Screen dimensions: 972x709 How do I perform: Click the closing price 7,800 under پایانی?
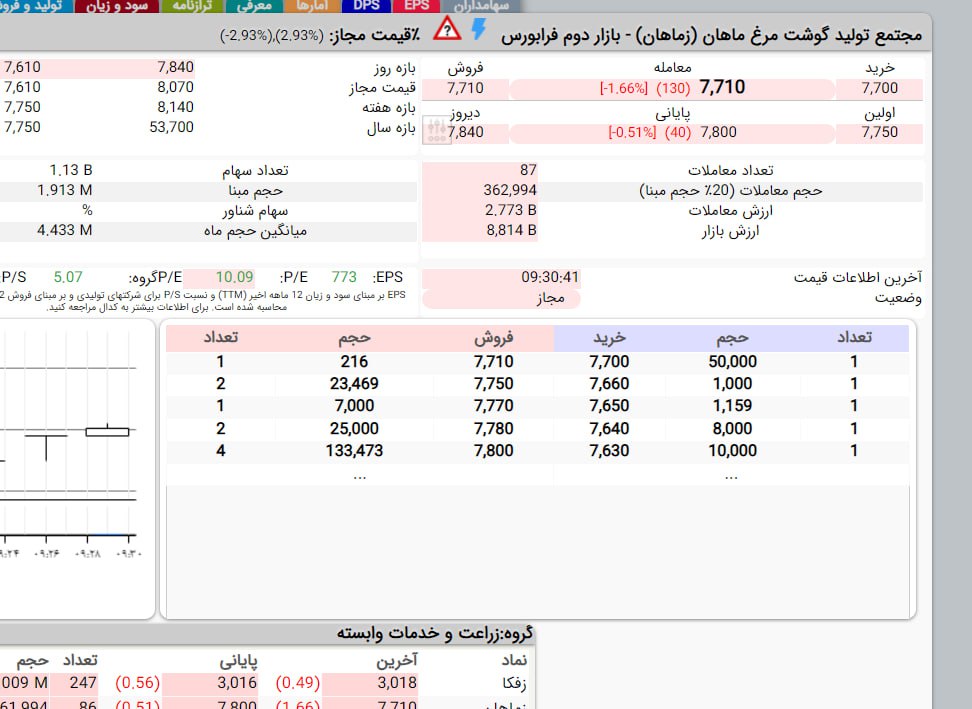[718, 132]
